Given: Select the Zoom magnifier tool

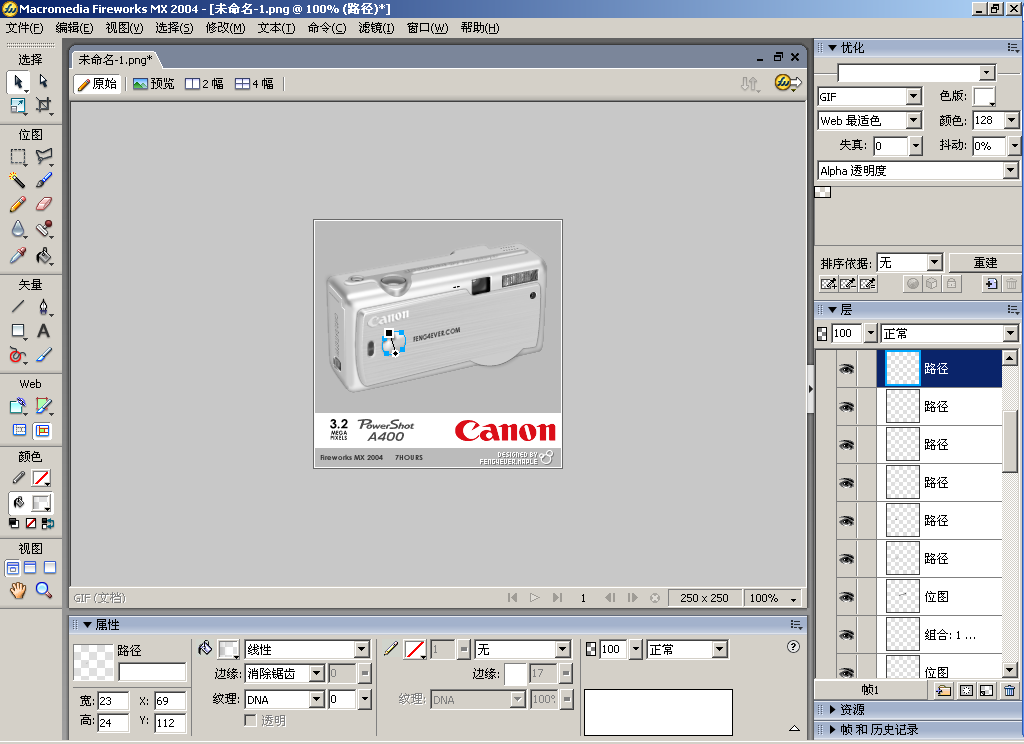Looking at the screenshot, I should click(x=43, y=590).
